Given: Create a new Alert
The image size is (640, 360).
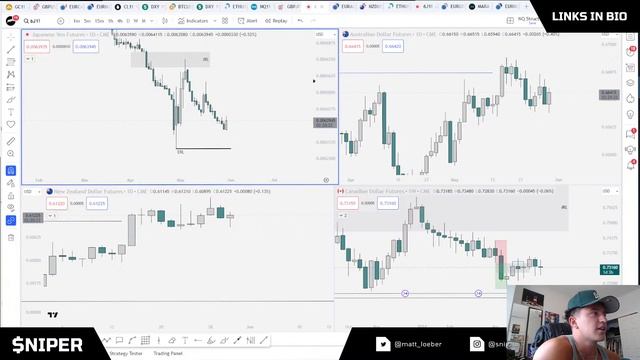Looking at the screenshot, I should [248, 21].
